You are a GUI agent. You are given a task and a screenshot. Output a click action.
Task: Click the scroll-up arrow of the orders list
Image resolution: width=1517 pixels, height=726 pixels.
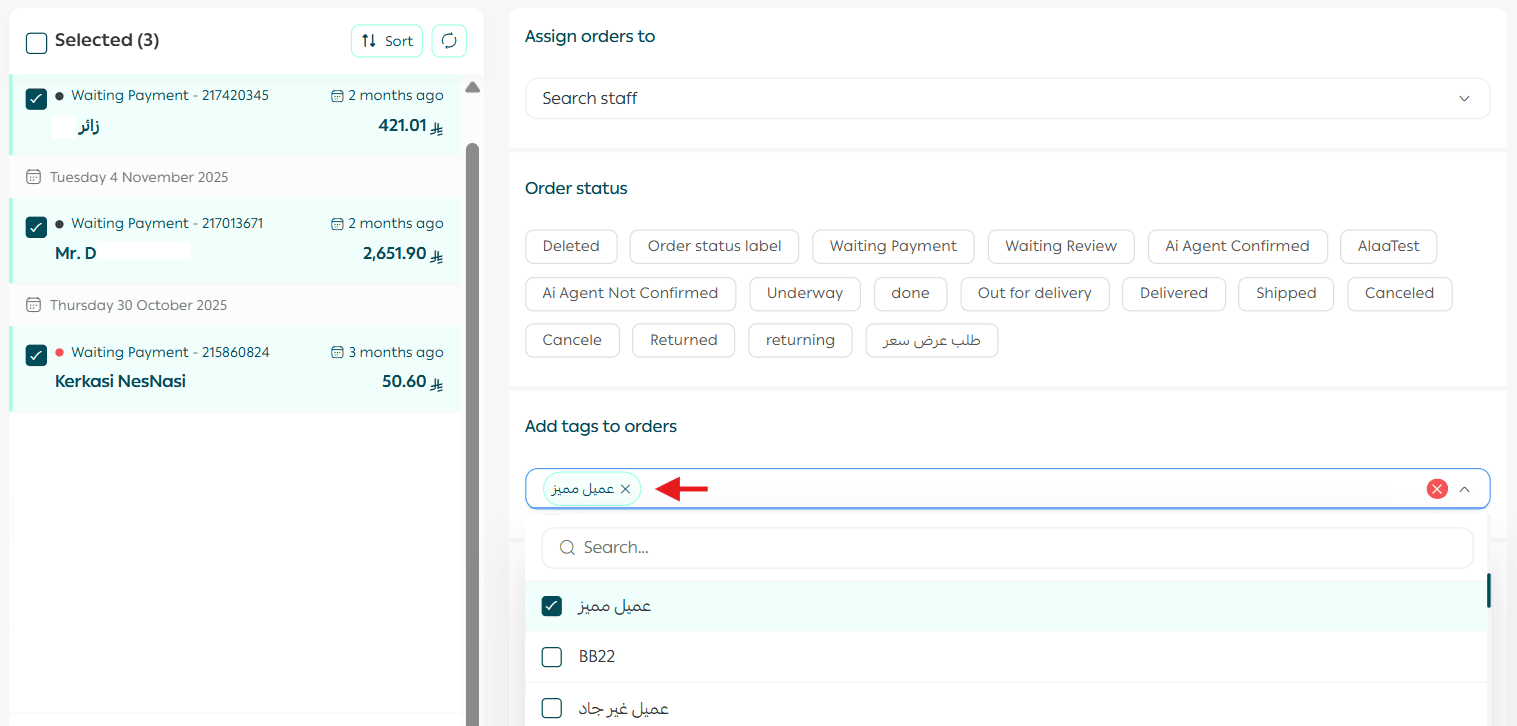pos(472,88)
